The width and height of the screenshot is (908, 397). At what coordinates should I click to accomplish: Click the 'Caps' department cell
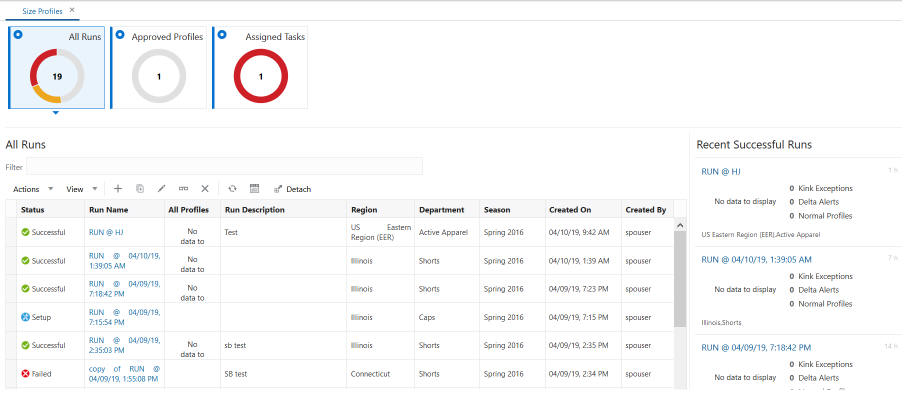(427, 317)
